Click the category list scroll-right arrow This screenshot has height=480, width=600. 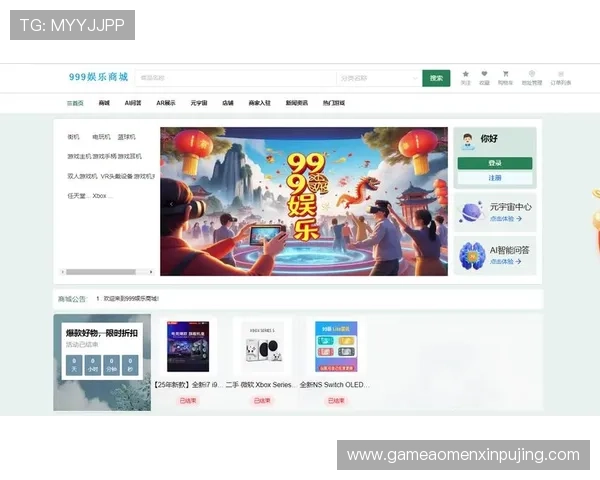click(x=151, y=272)
